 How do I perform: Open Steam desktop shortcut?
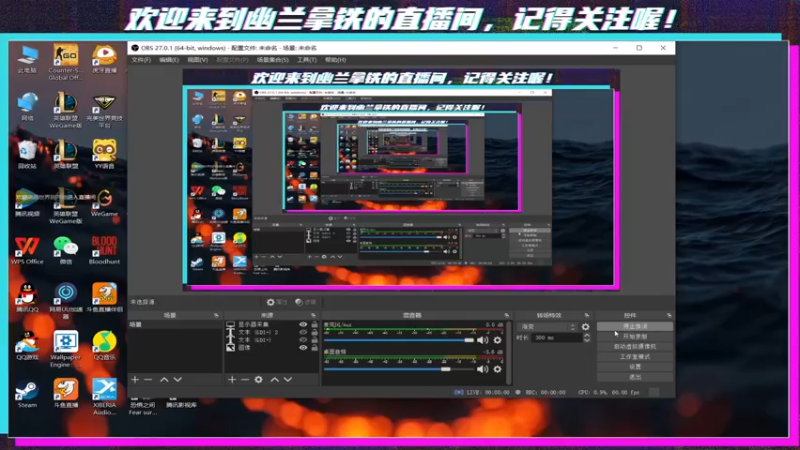[27, 394]
